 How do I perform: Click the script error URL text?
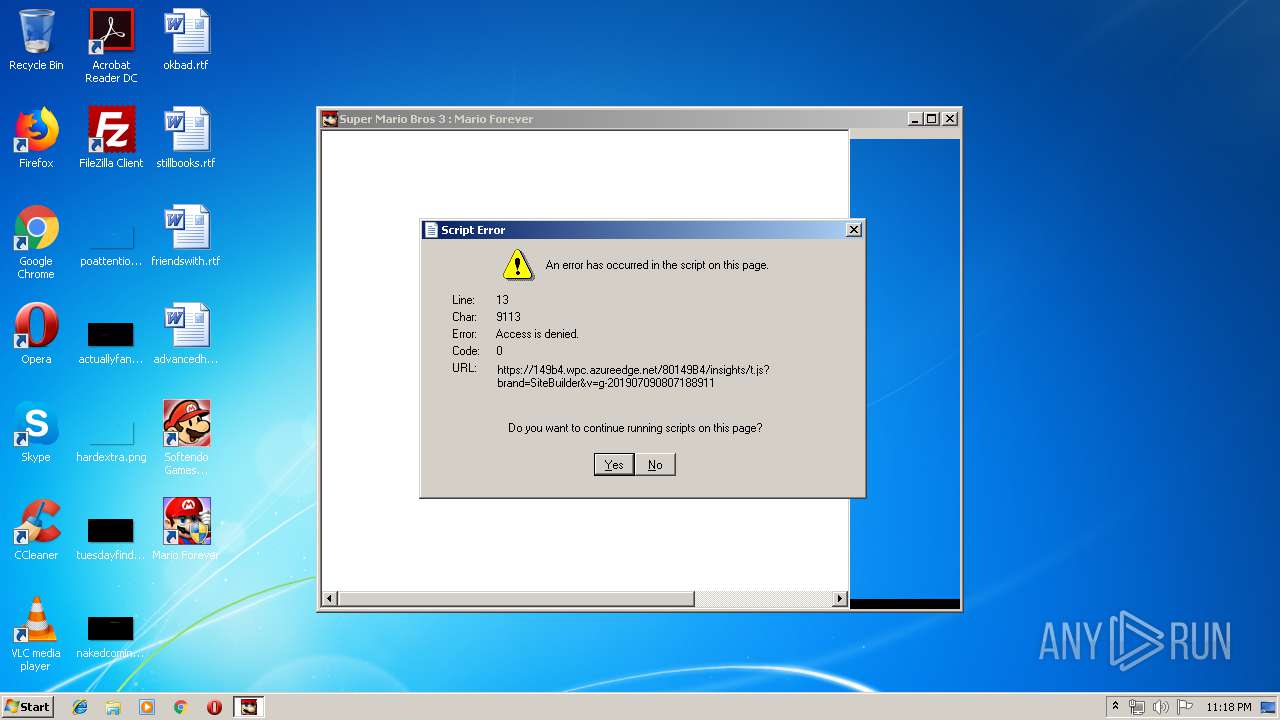[x=633, y=376]
